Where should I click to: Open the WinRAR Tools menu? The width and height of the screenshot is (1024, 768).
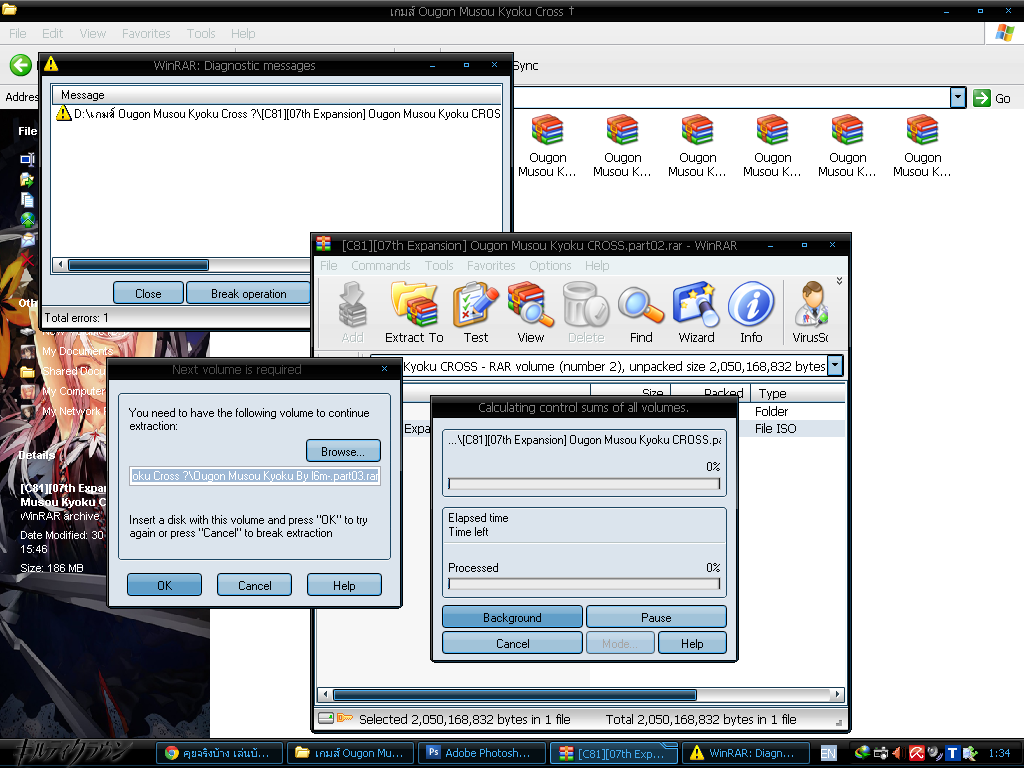tap(439, 265)
